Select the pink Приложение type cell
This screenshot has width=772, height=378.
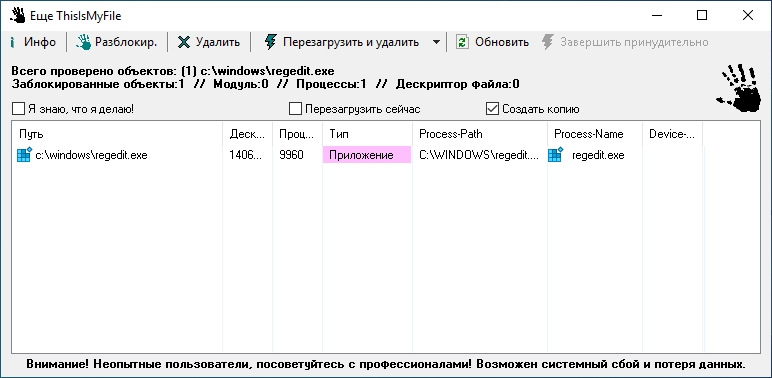(x=367, y=155)
